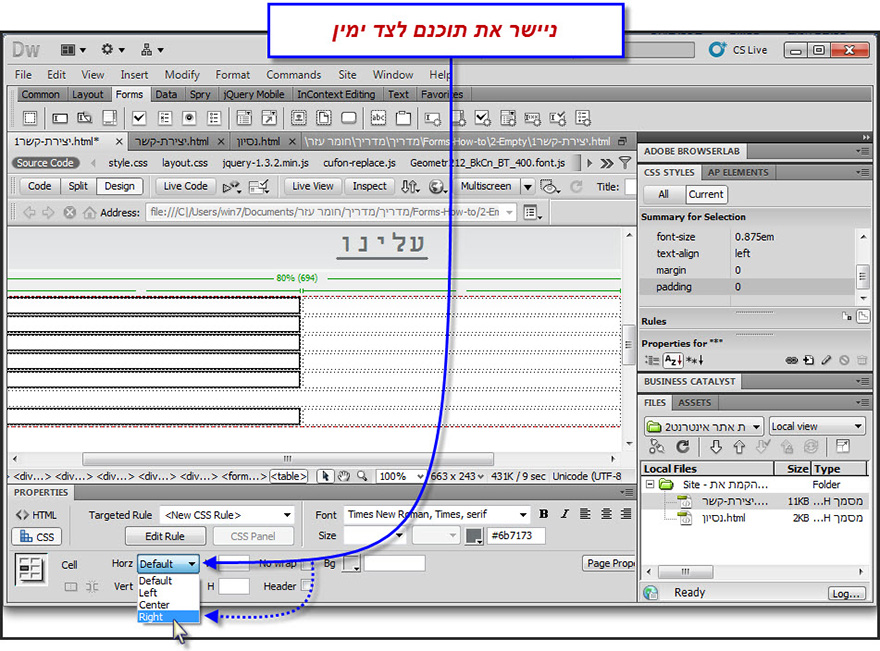Click the Live View button
This screenshot has height=651, width=880.
pyautogui.click(x=313, y=186)
